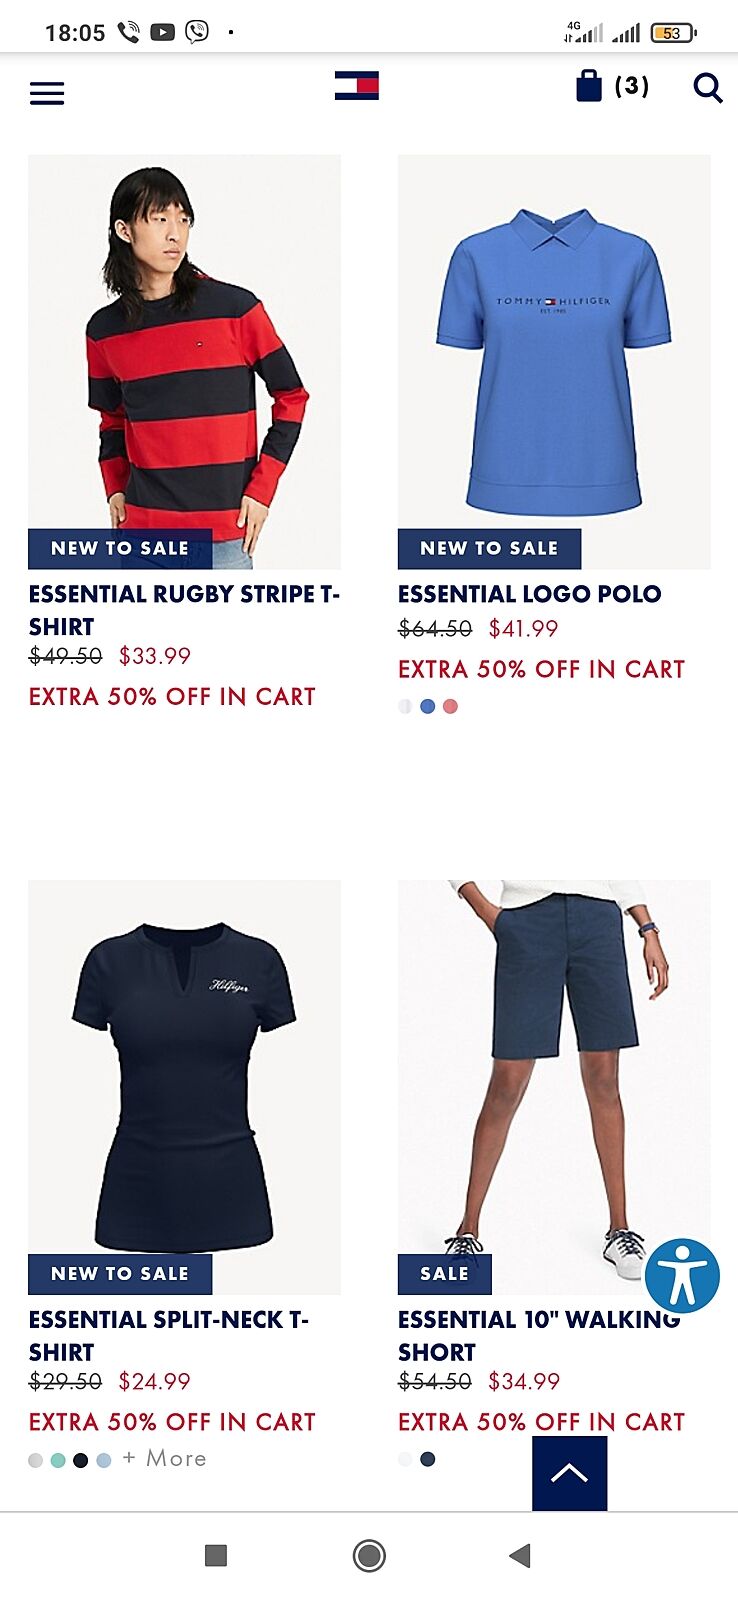Select pink swatch for Essential Logo Polo
Screen dimensions: 738x1600
click(450, 706)
